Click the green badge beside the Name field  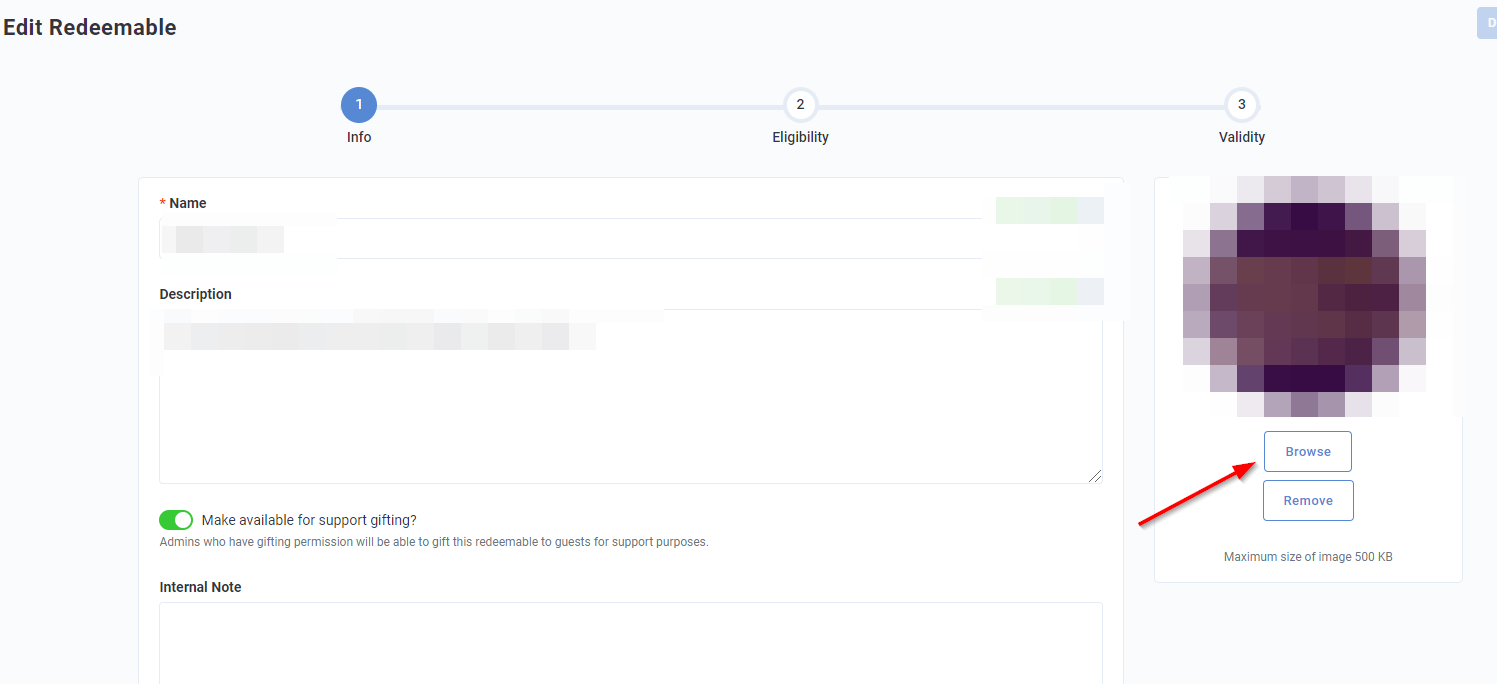coord(1049,210)
